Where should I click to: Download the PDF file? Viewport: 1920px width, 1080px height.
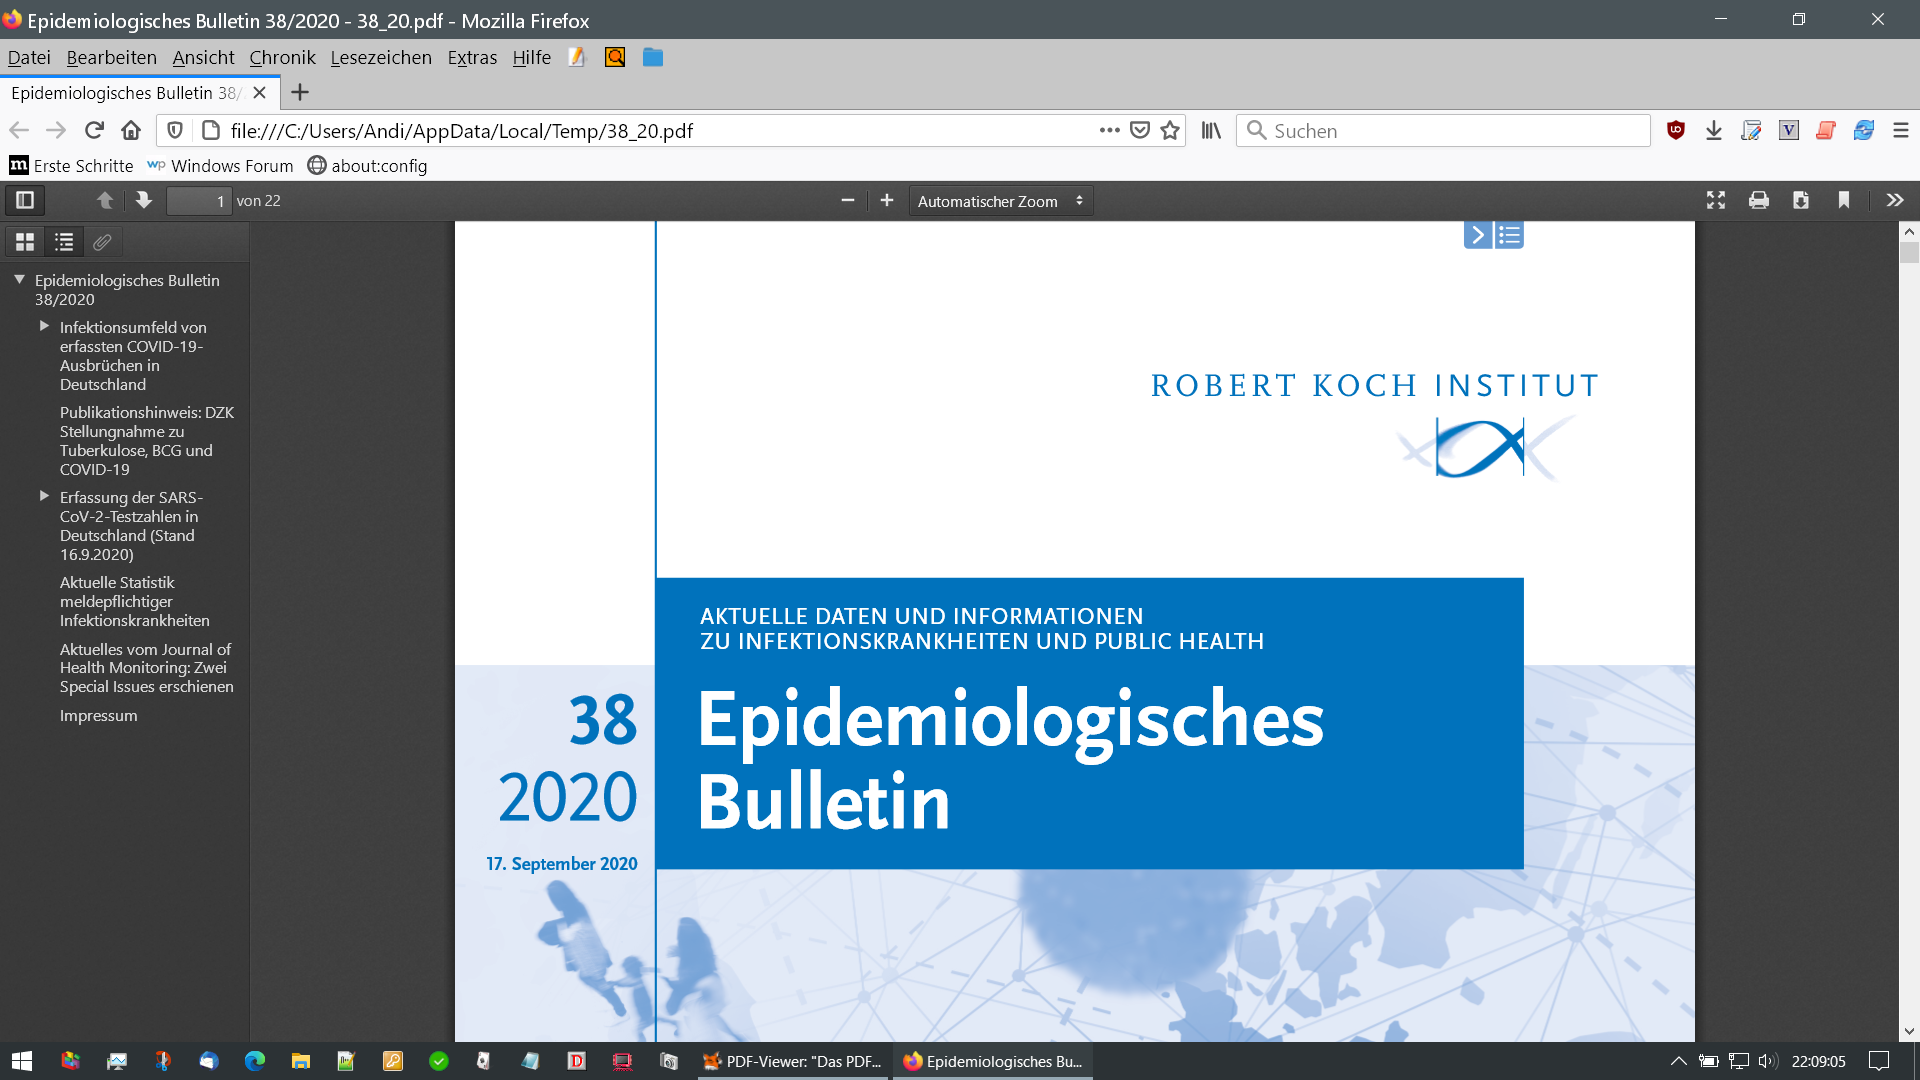pos(1801,200)
